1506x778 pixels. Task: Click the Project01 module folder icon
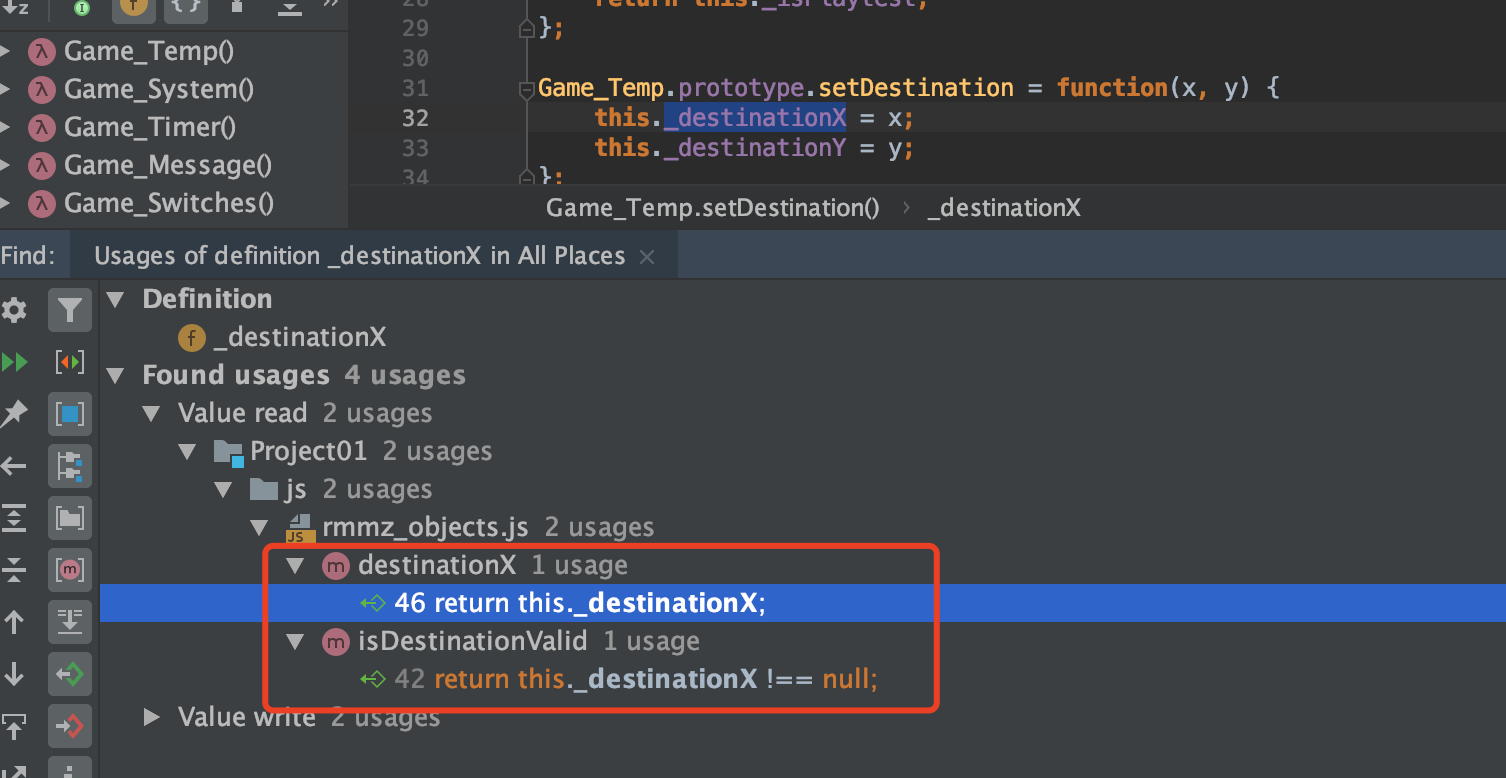229,452
